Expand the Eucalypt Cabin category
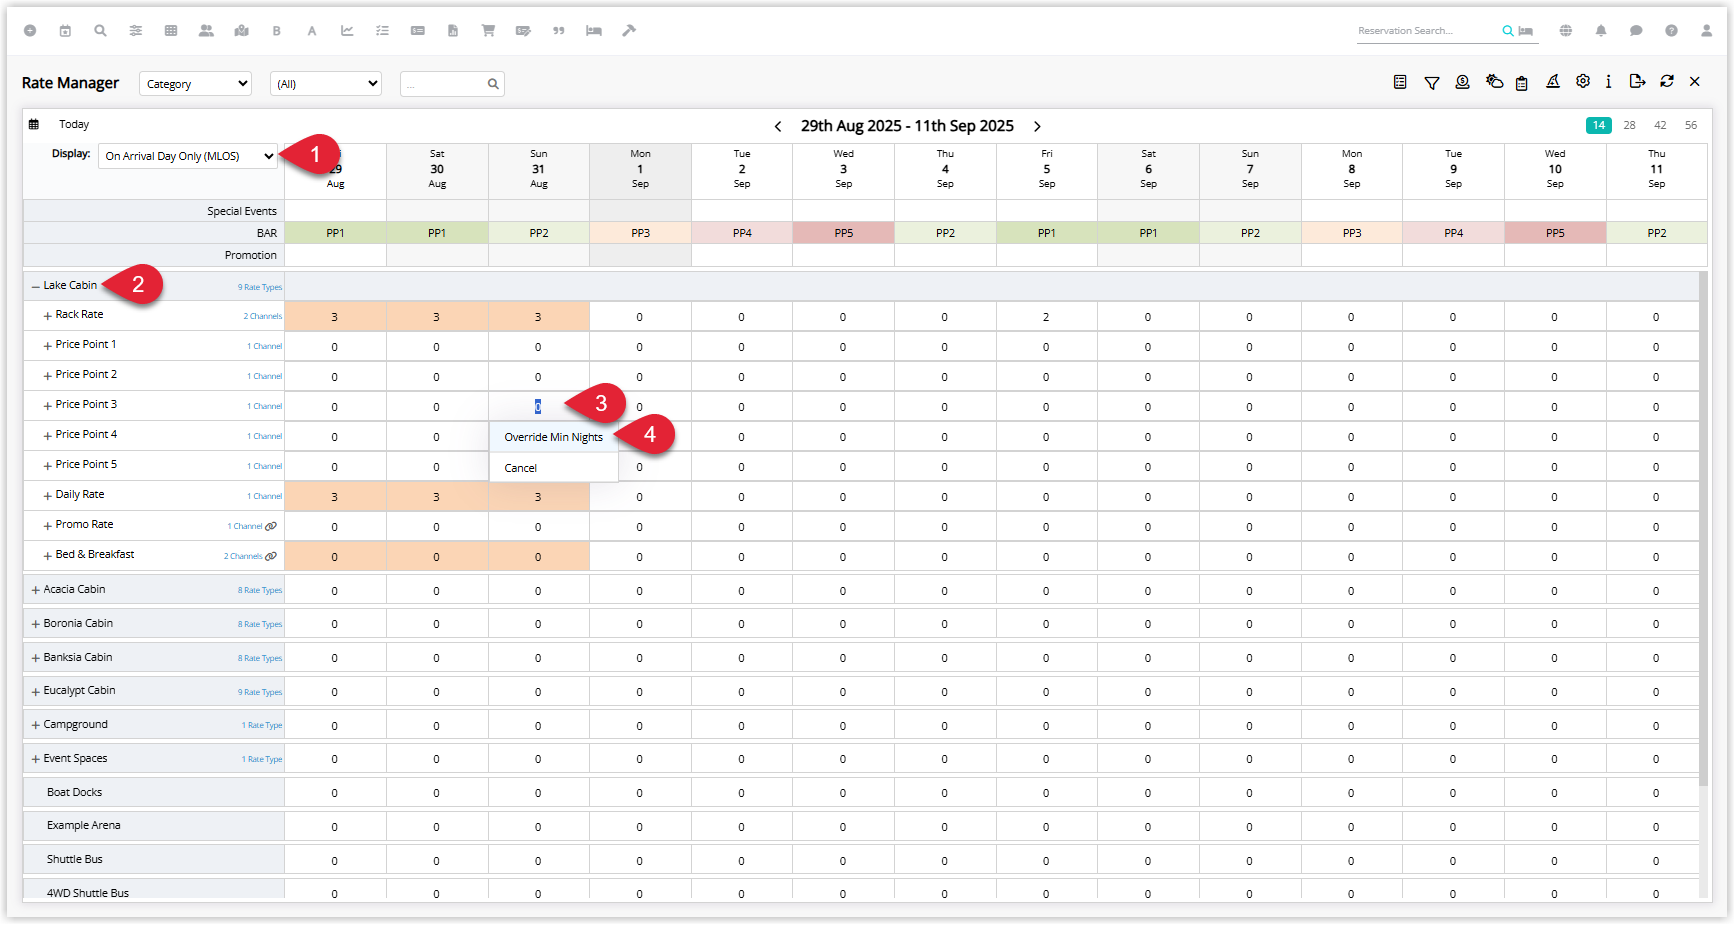 (36, 692)
